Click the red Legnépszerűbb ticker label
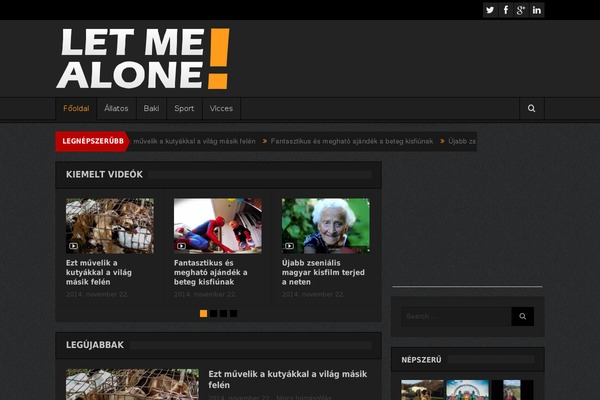The height and width of the screenshot is (400, 600). click(93, 141)
